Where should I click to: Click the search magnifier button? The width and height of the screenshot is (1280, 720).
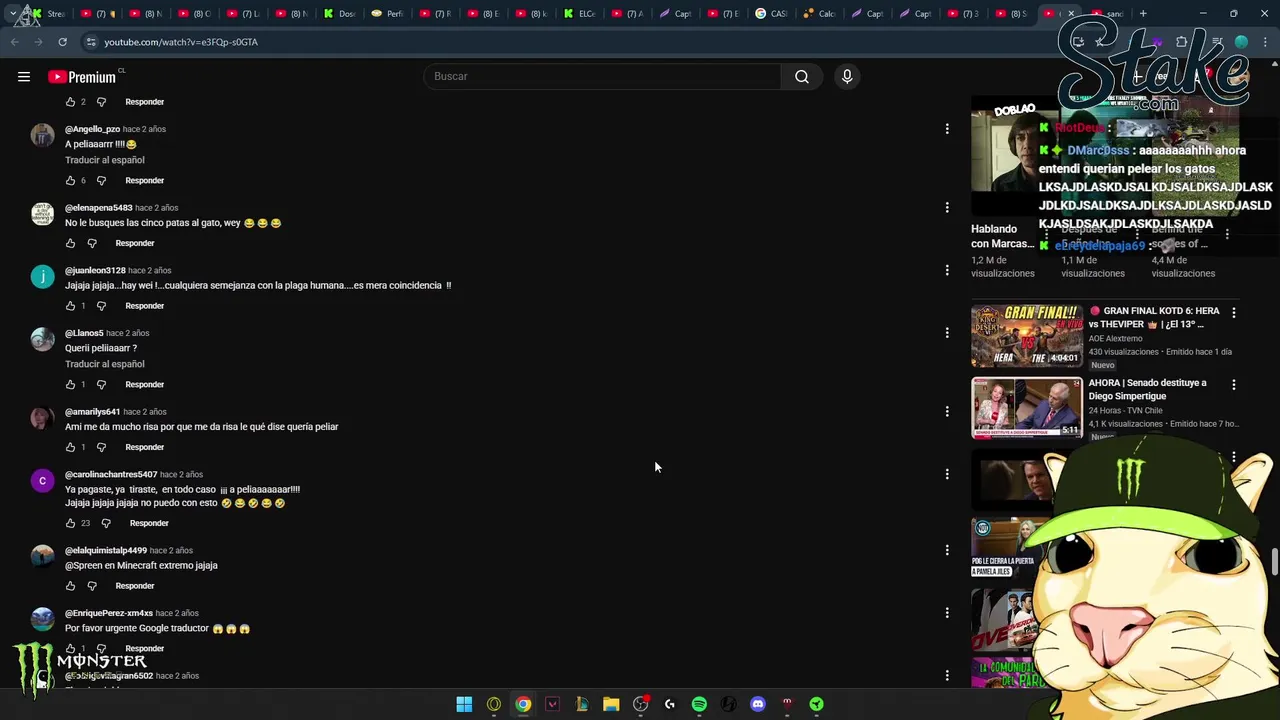click(801, 76)
